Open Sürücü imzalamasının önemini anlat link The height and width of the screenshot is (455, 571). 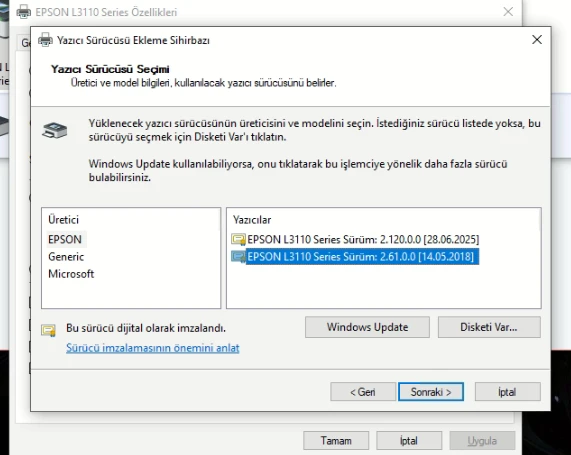coord(153,348)
